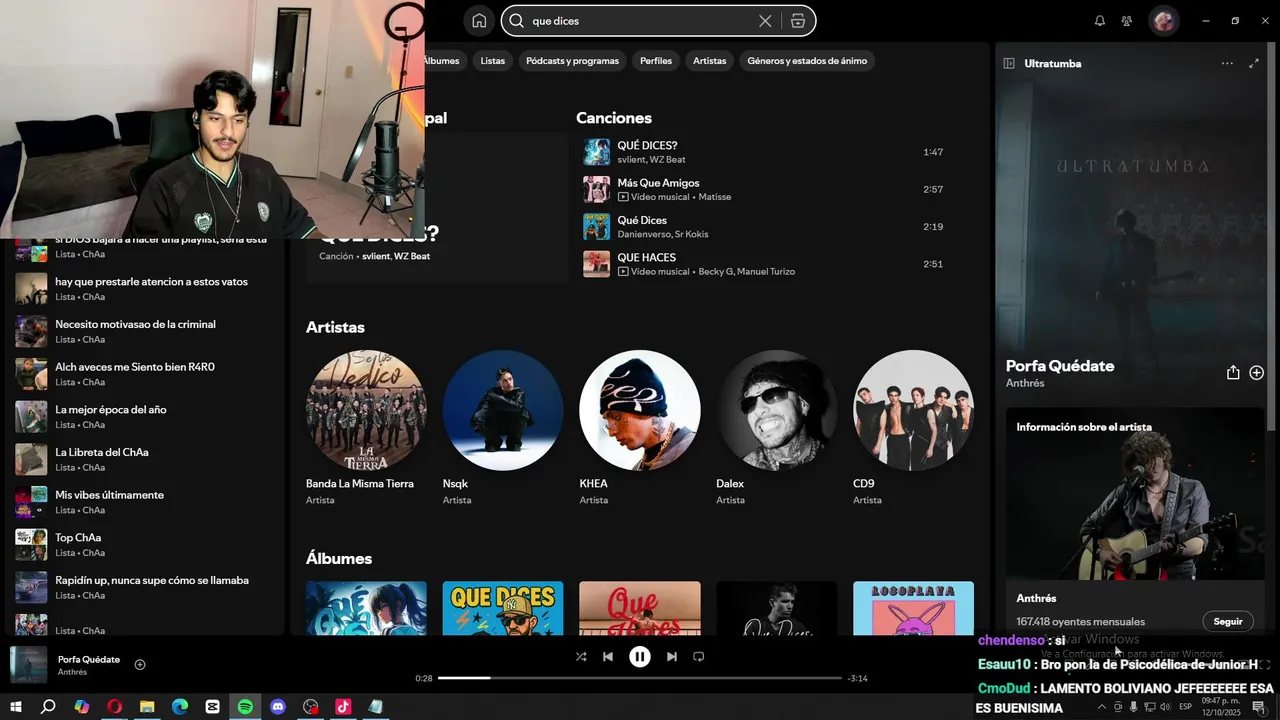Screen dimensions: 1280x720
Task: Go to the Spotify Home icon
Action: coord(479,21)
